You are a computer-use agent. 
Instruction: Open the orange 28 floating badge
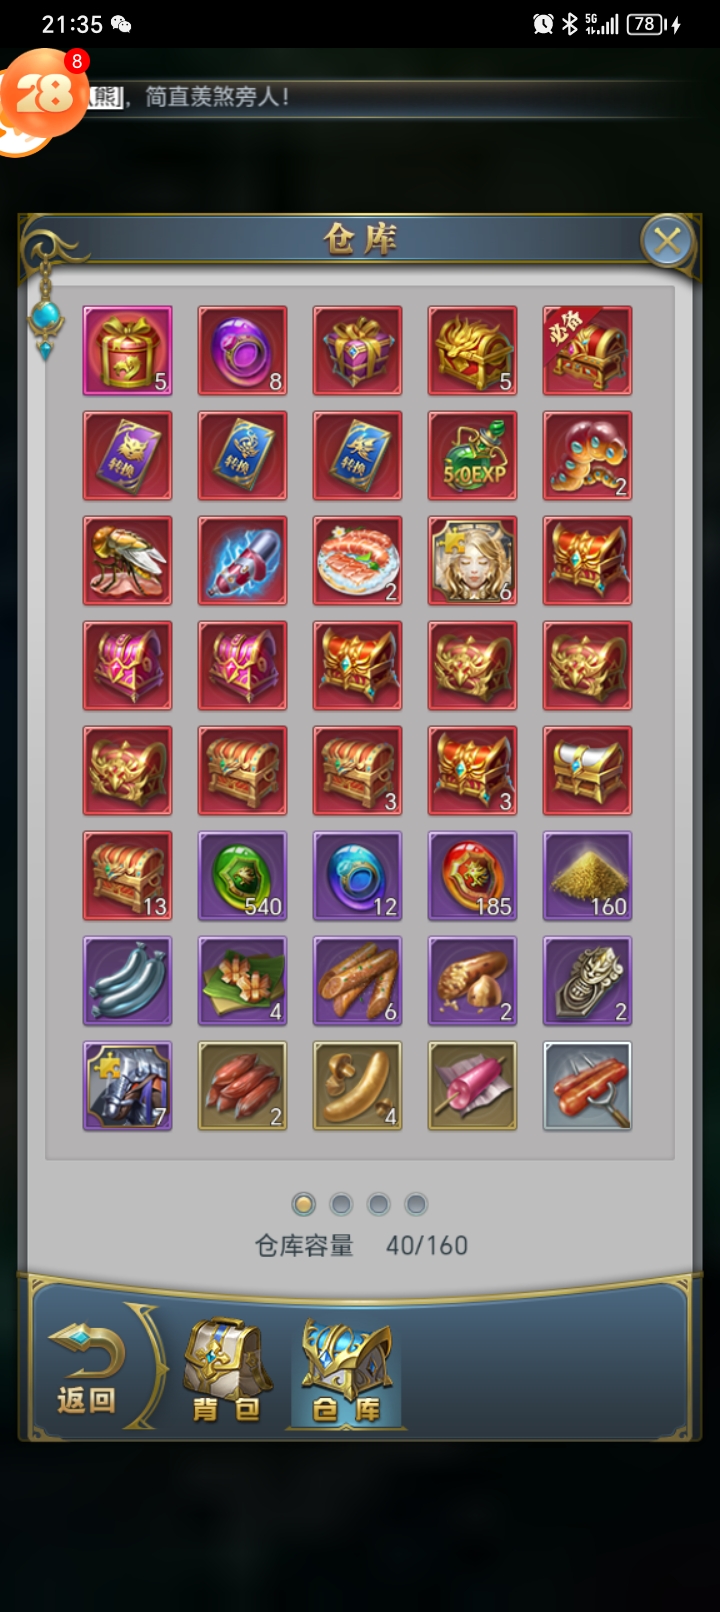click(x=42, y=97)
